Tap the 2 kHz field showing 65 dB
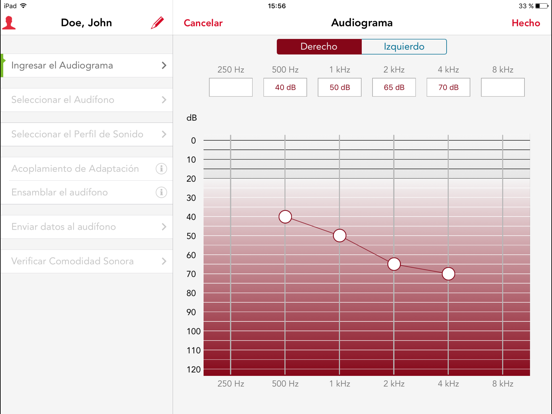The width and height of the screenshot is (552, 414). tap(394, 87)
